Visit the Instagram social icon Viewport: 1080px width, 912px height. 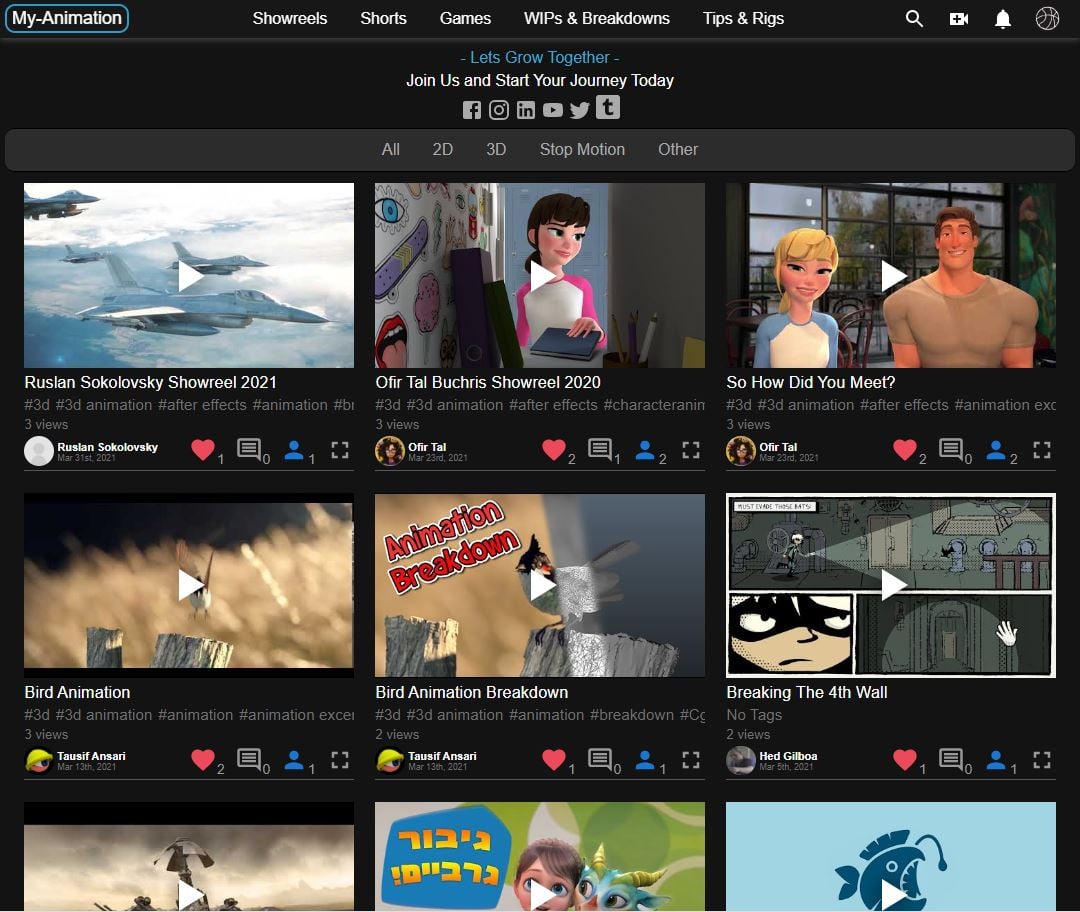tap(499, 110)
